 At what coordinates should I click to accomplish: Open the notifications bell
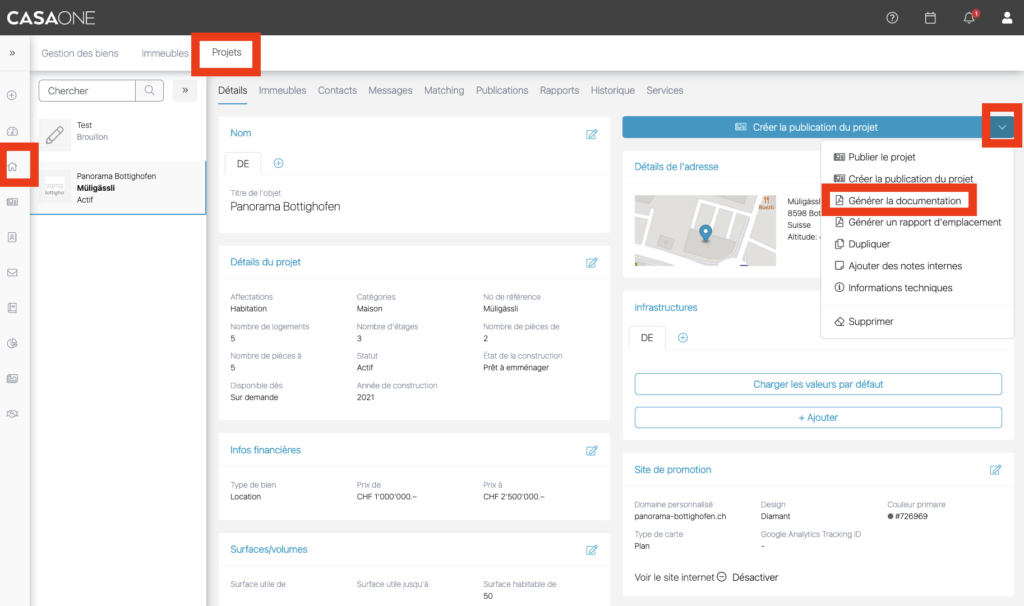click(x=969, y=18)
